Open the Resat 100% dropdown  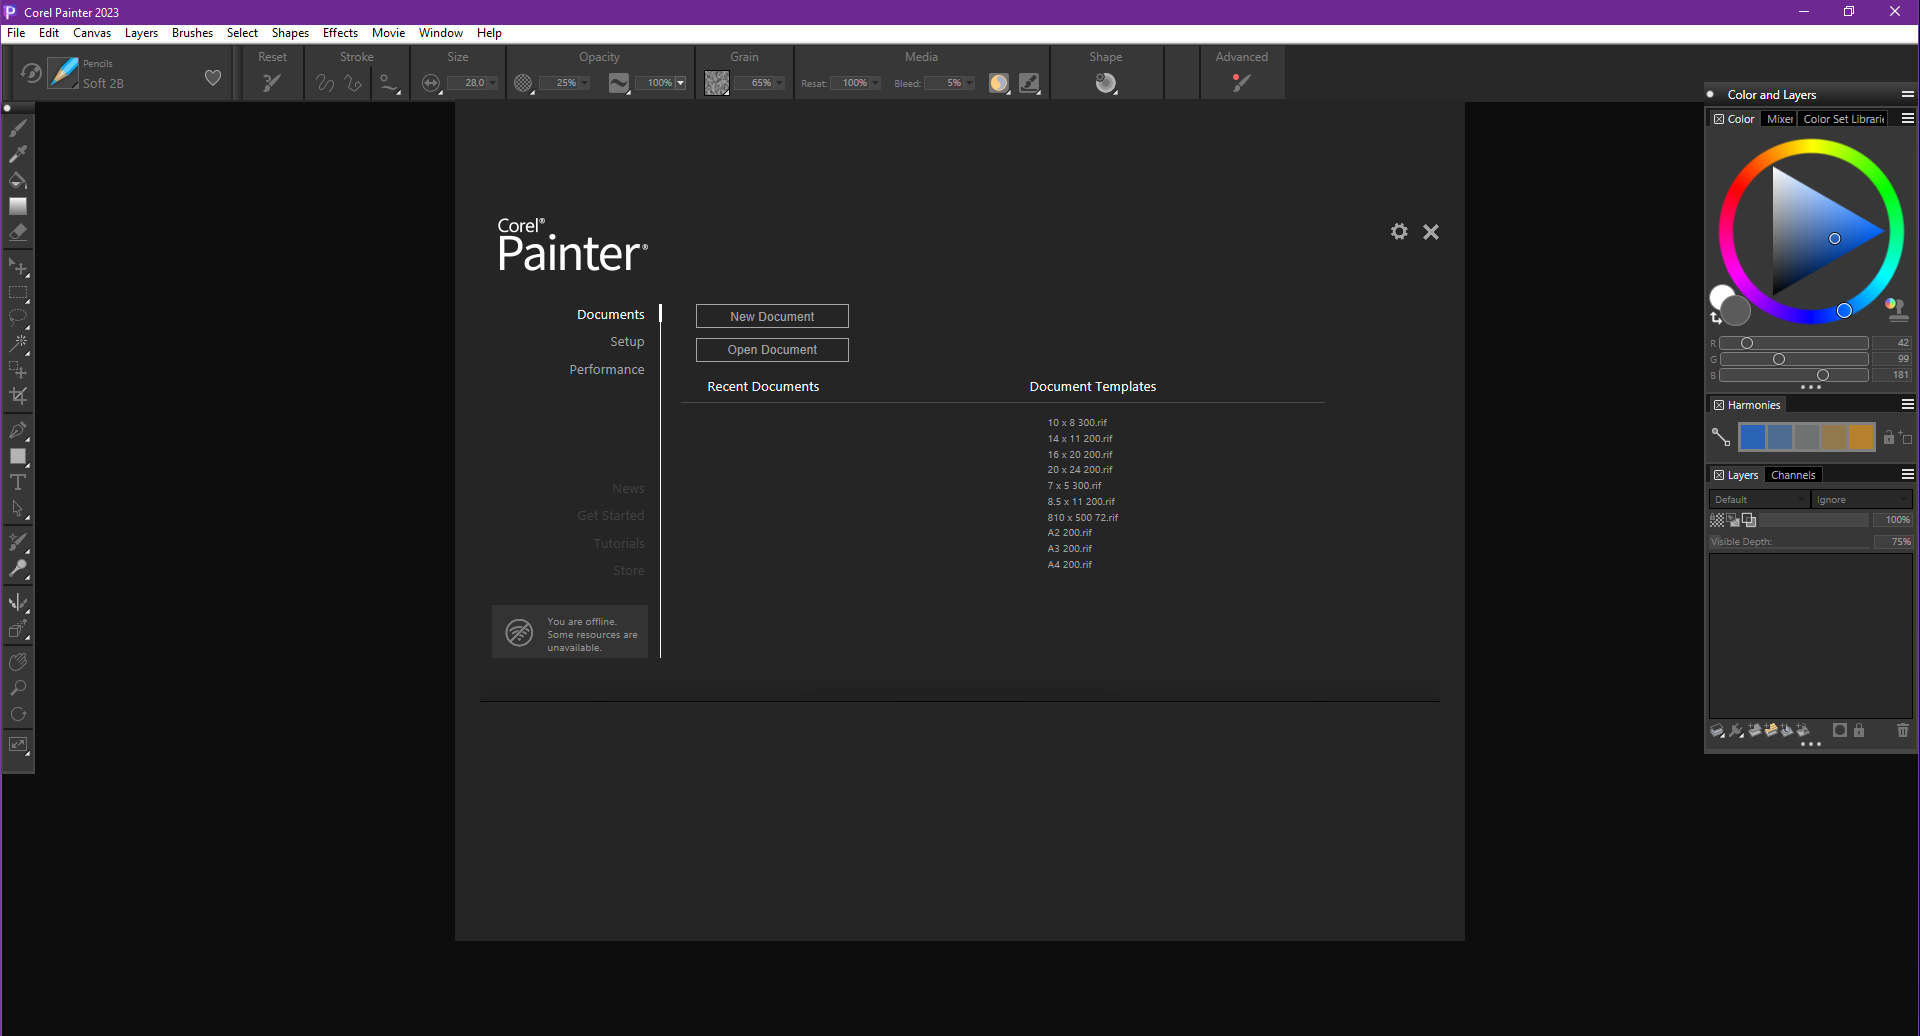tap(875, 83)
